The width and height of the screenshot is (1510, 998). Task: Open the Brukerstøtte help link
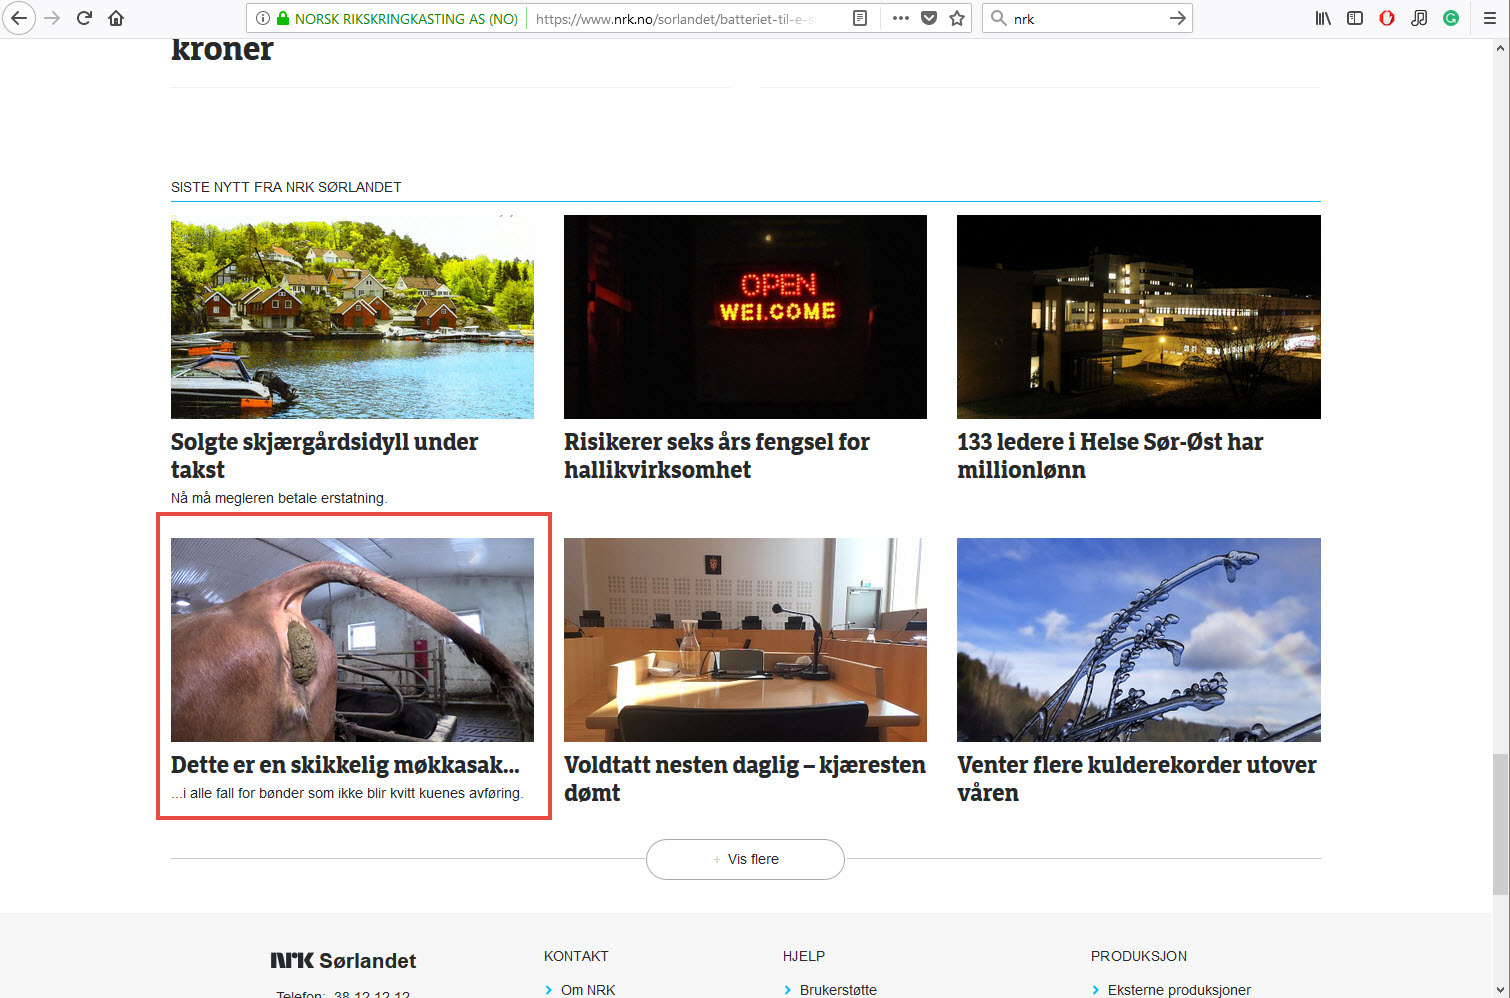pos(838,989)
